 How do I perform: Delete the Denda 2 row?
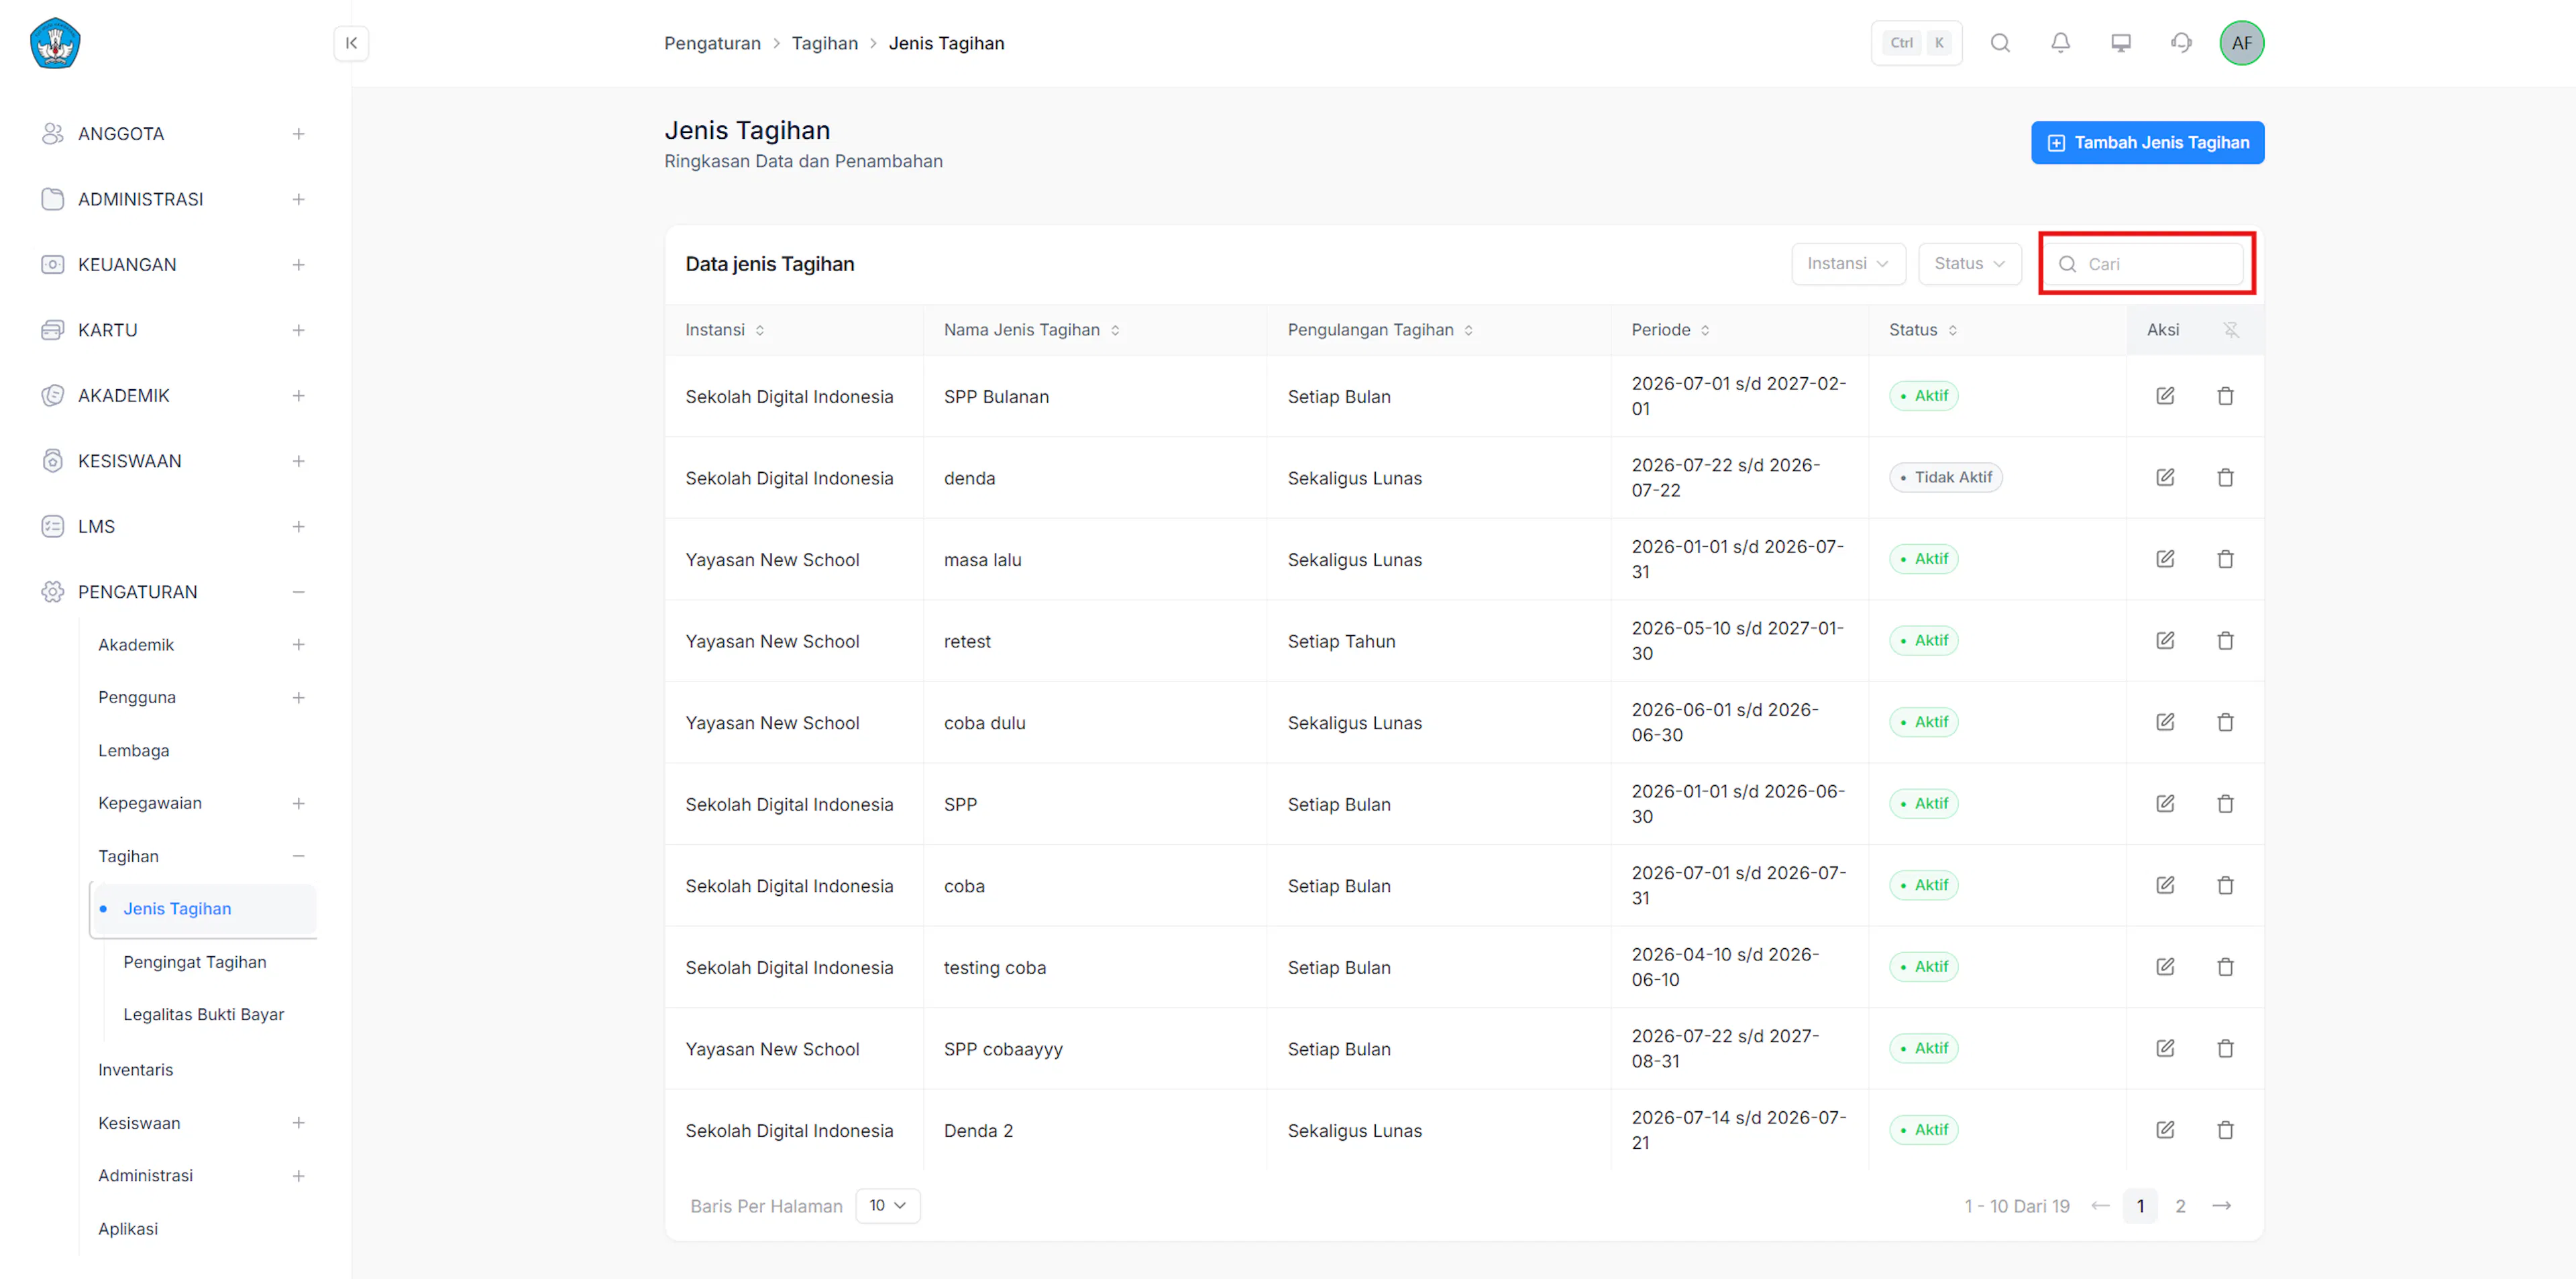pos(2225,1130)
